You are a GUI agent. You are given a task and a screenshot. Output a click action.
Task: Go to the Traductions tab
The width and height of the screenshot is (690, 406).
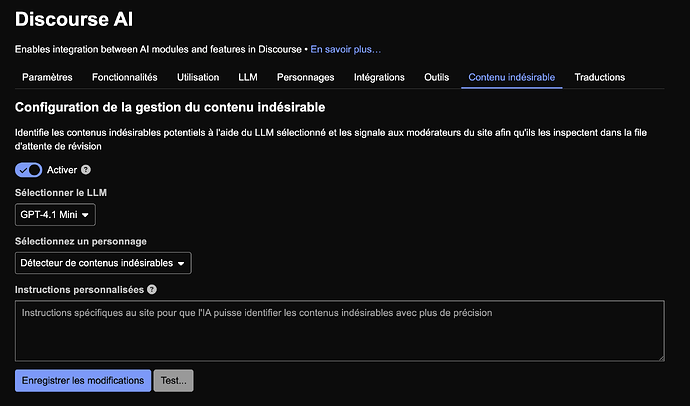pyautogui.click(x=600, y=77)
